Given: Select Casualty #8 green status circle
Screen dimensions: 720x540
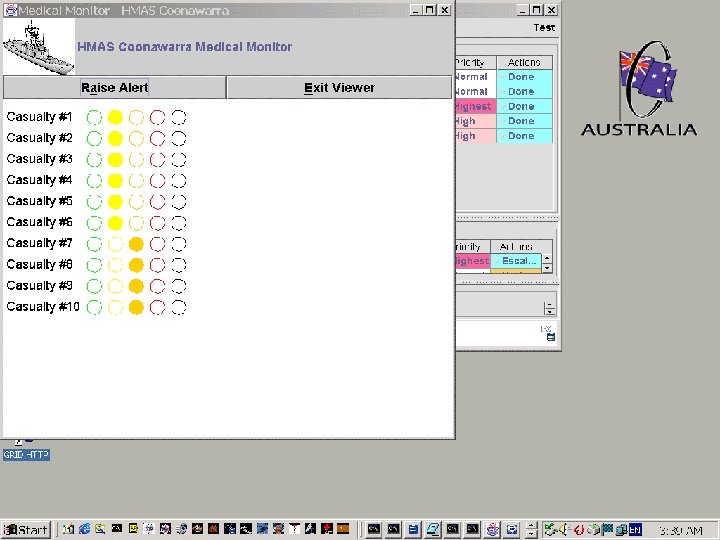Looking at the screenshot, I should 94,265.
